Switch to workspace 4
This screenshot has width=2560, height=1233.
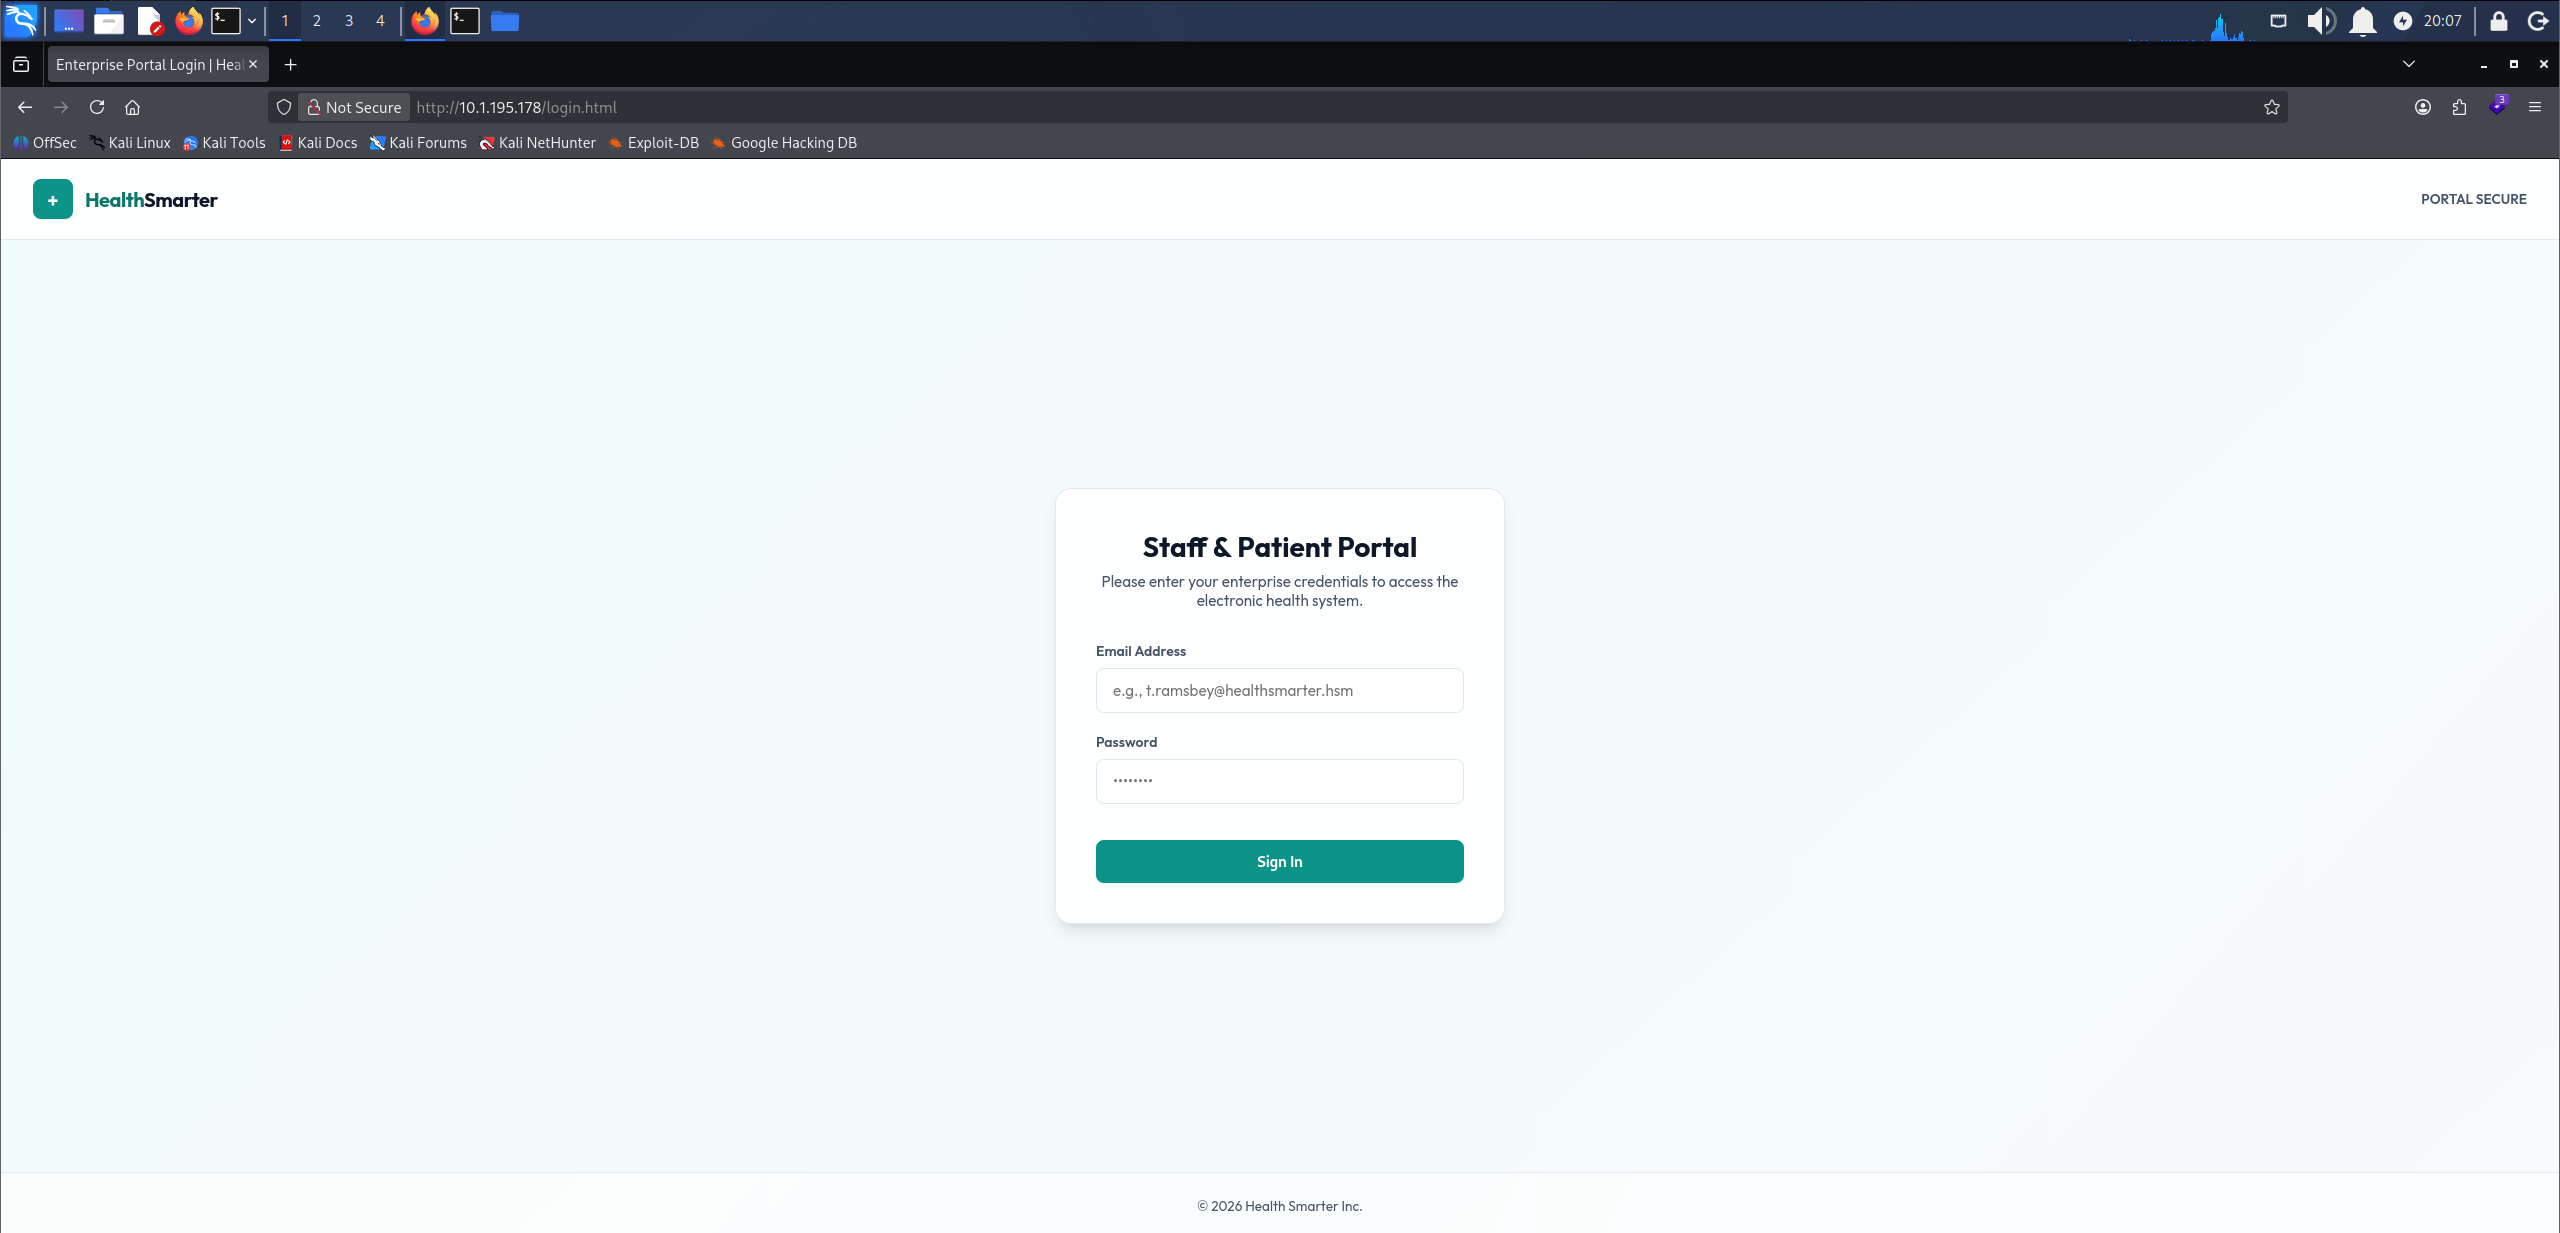(x=380, y=20)
